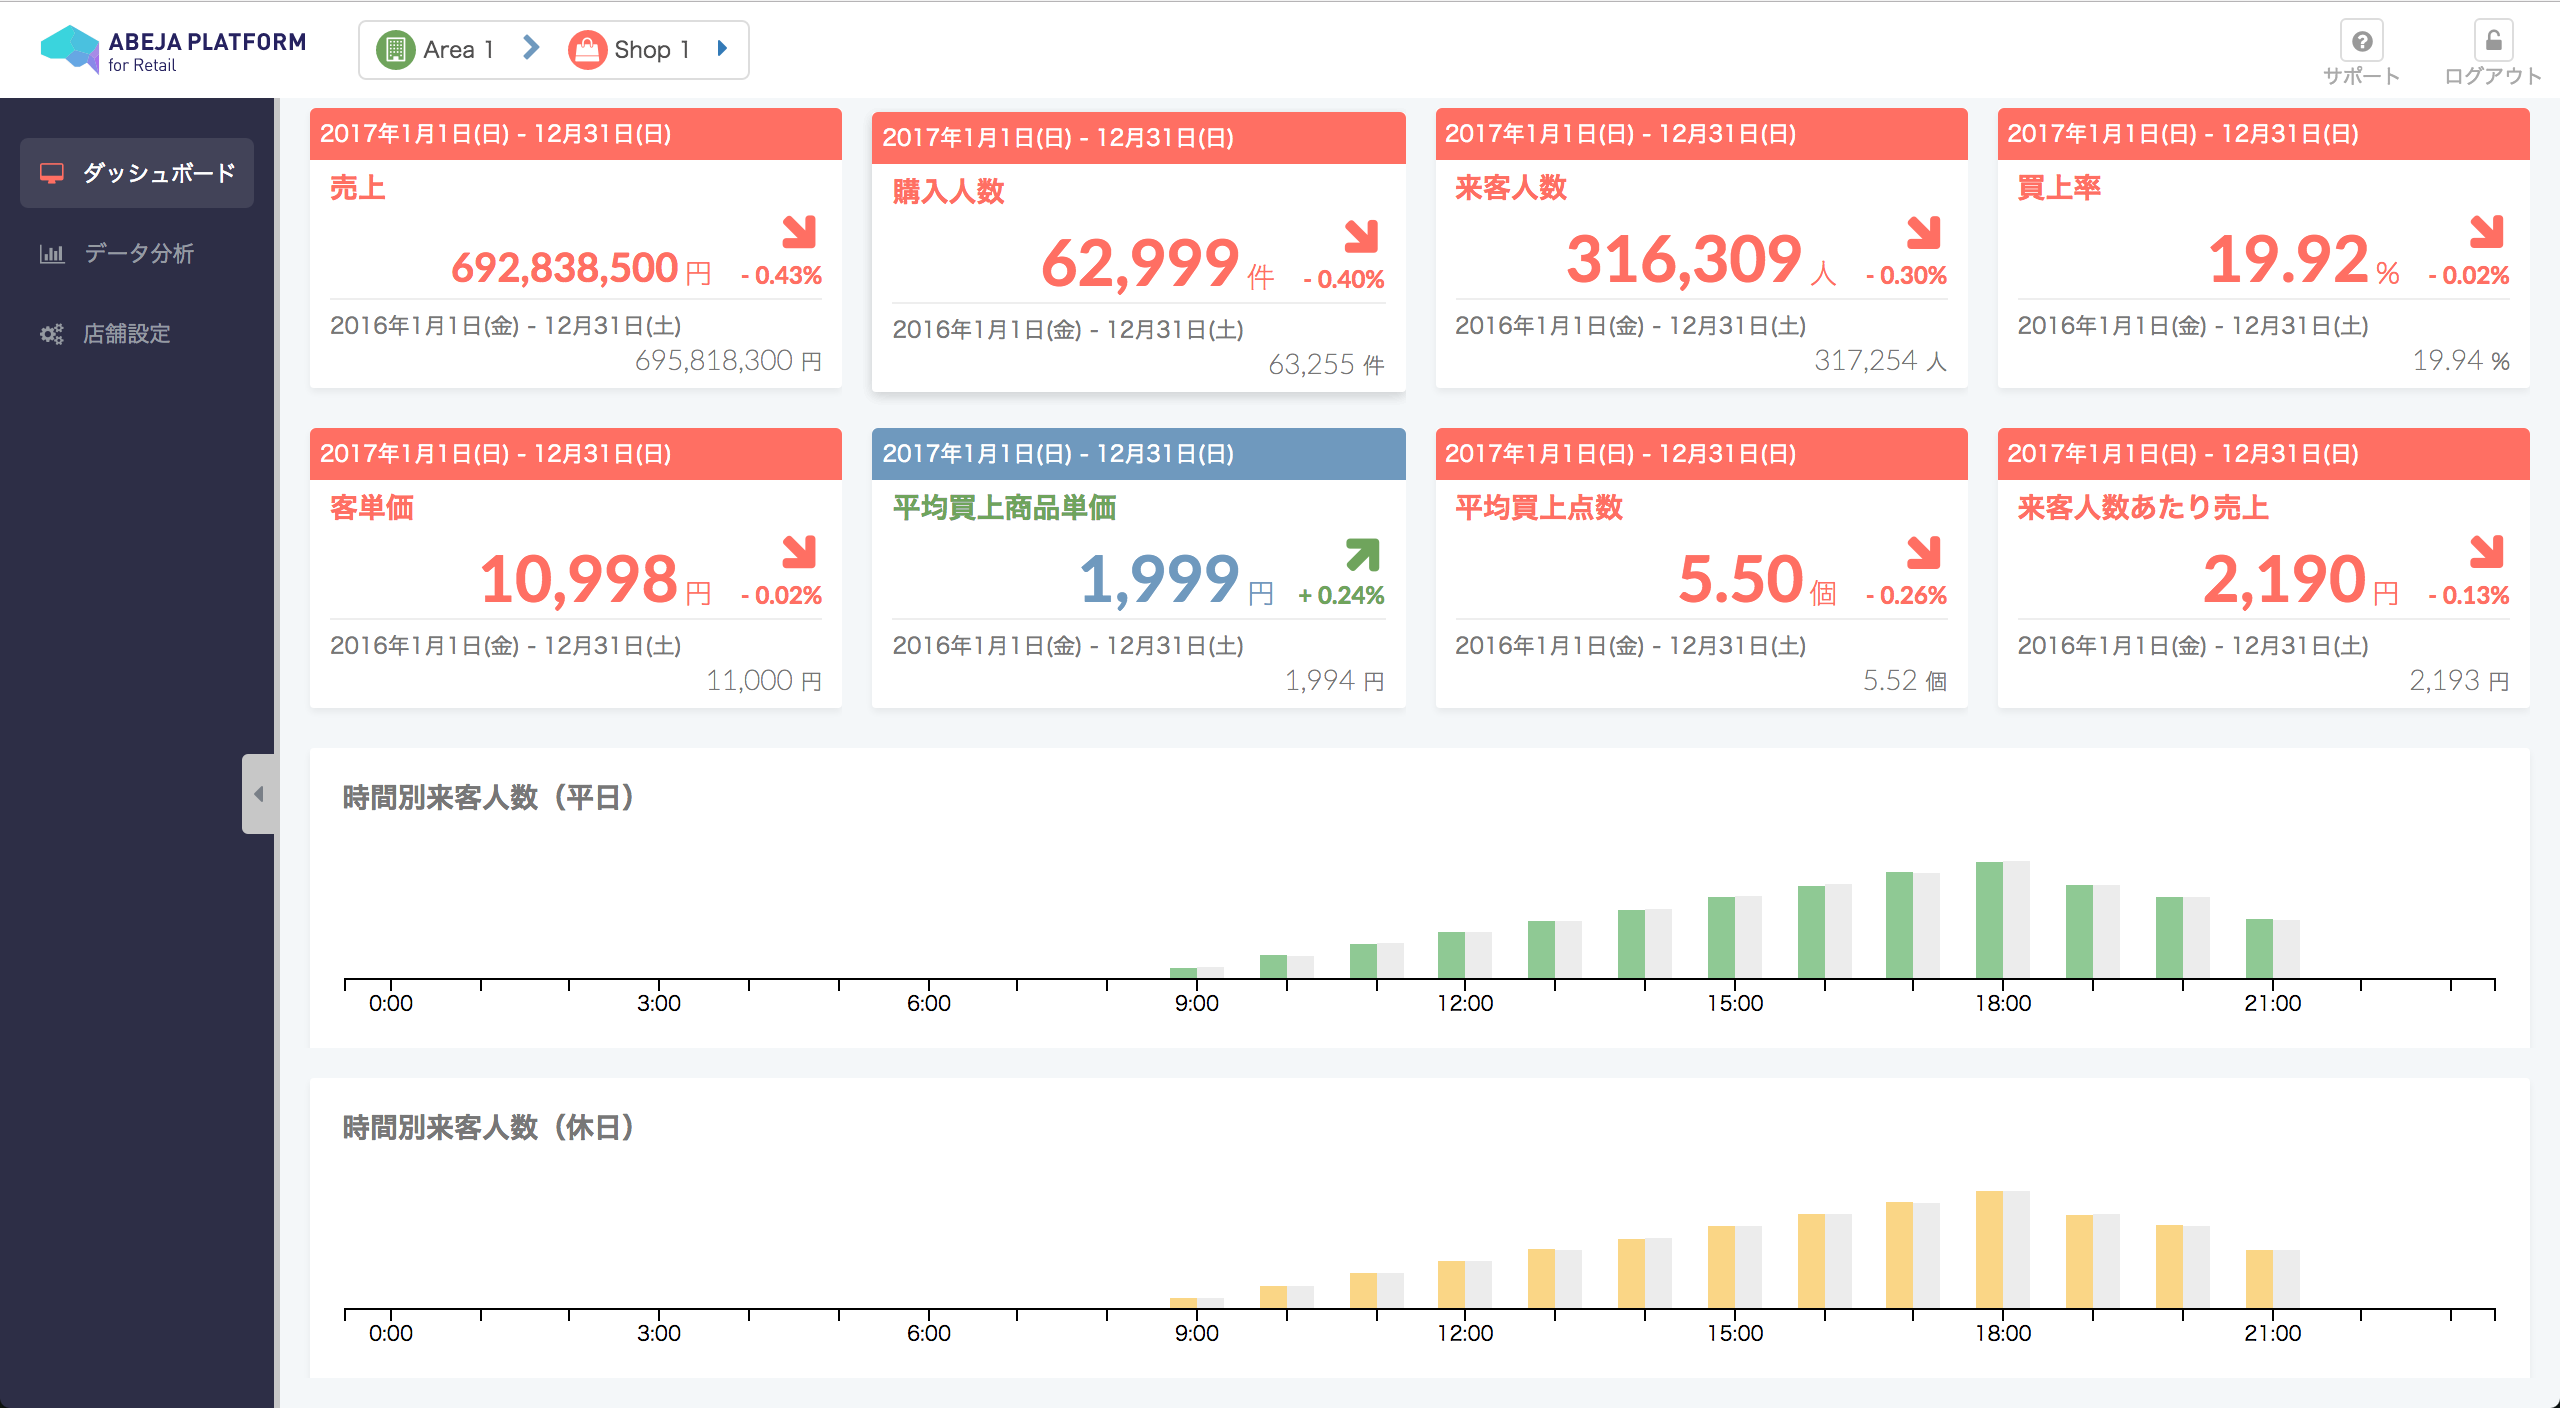Click the down arrow on 来客人数 card
This screenshot has height=1408, width=2560.
point(1924,232)
